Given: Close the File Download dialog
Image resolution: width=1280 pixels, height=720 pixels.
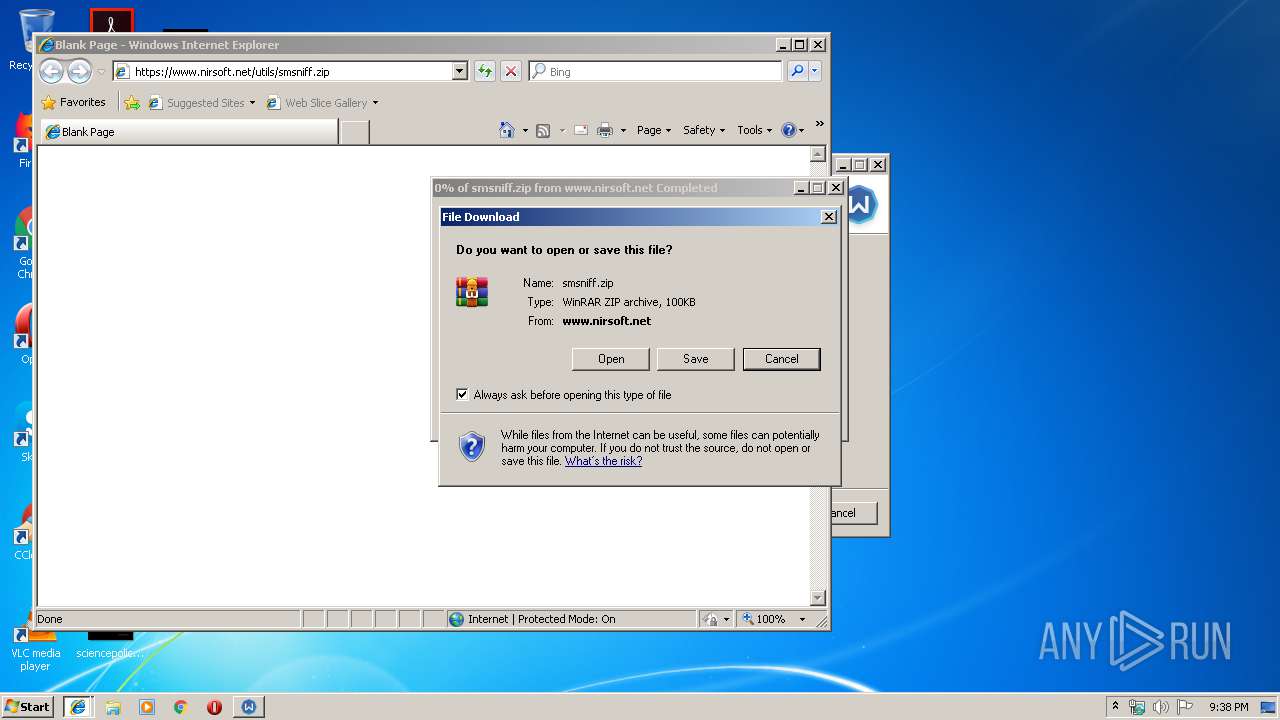Looking at the screenshot, I should pyautogui.click(x=829, y=217).
